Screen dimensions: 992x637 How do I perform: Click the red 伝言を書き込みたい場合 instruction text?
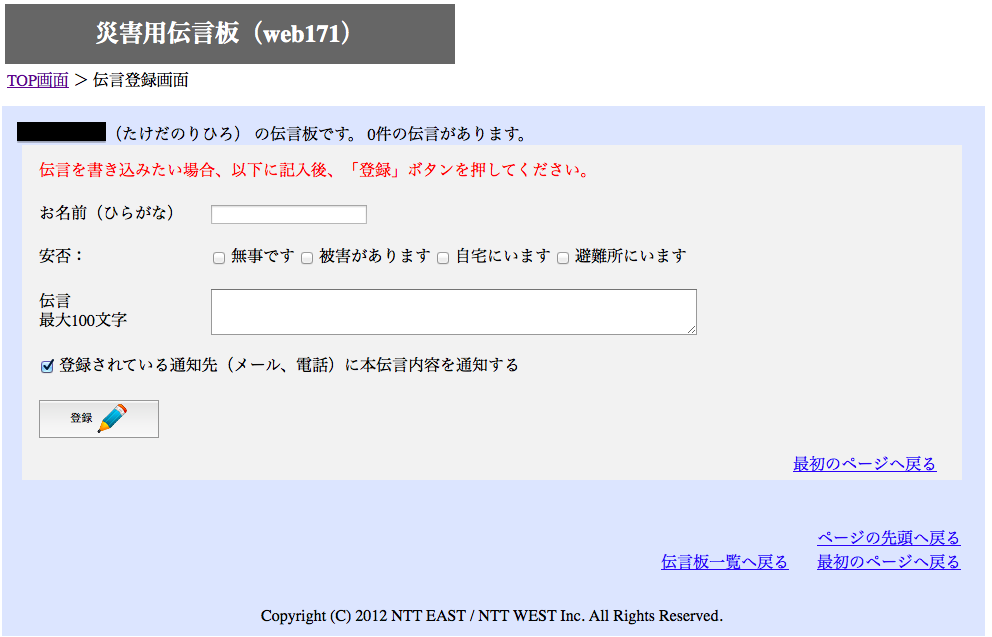coord(314,170)
